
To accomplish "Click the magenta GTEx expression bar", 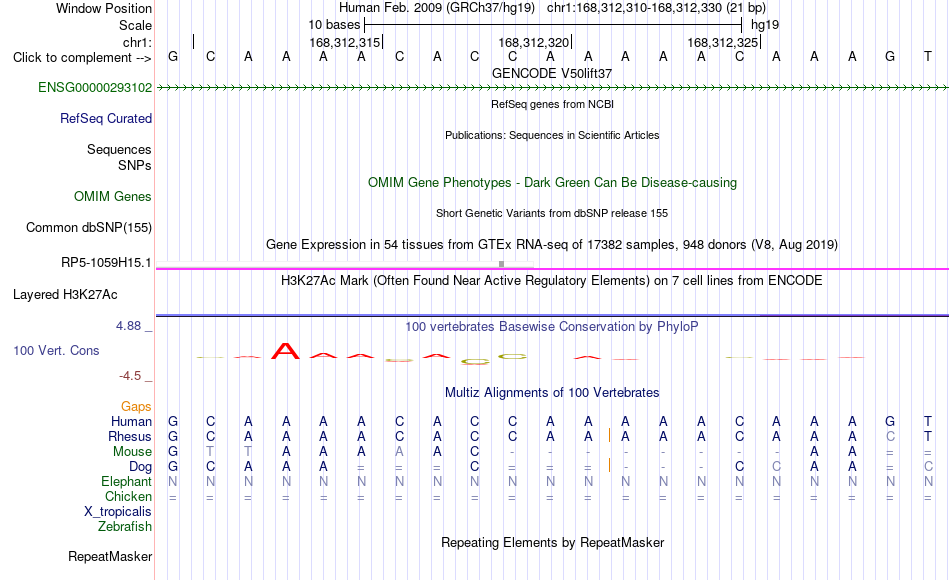I will click(x=552, y=268).
